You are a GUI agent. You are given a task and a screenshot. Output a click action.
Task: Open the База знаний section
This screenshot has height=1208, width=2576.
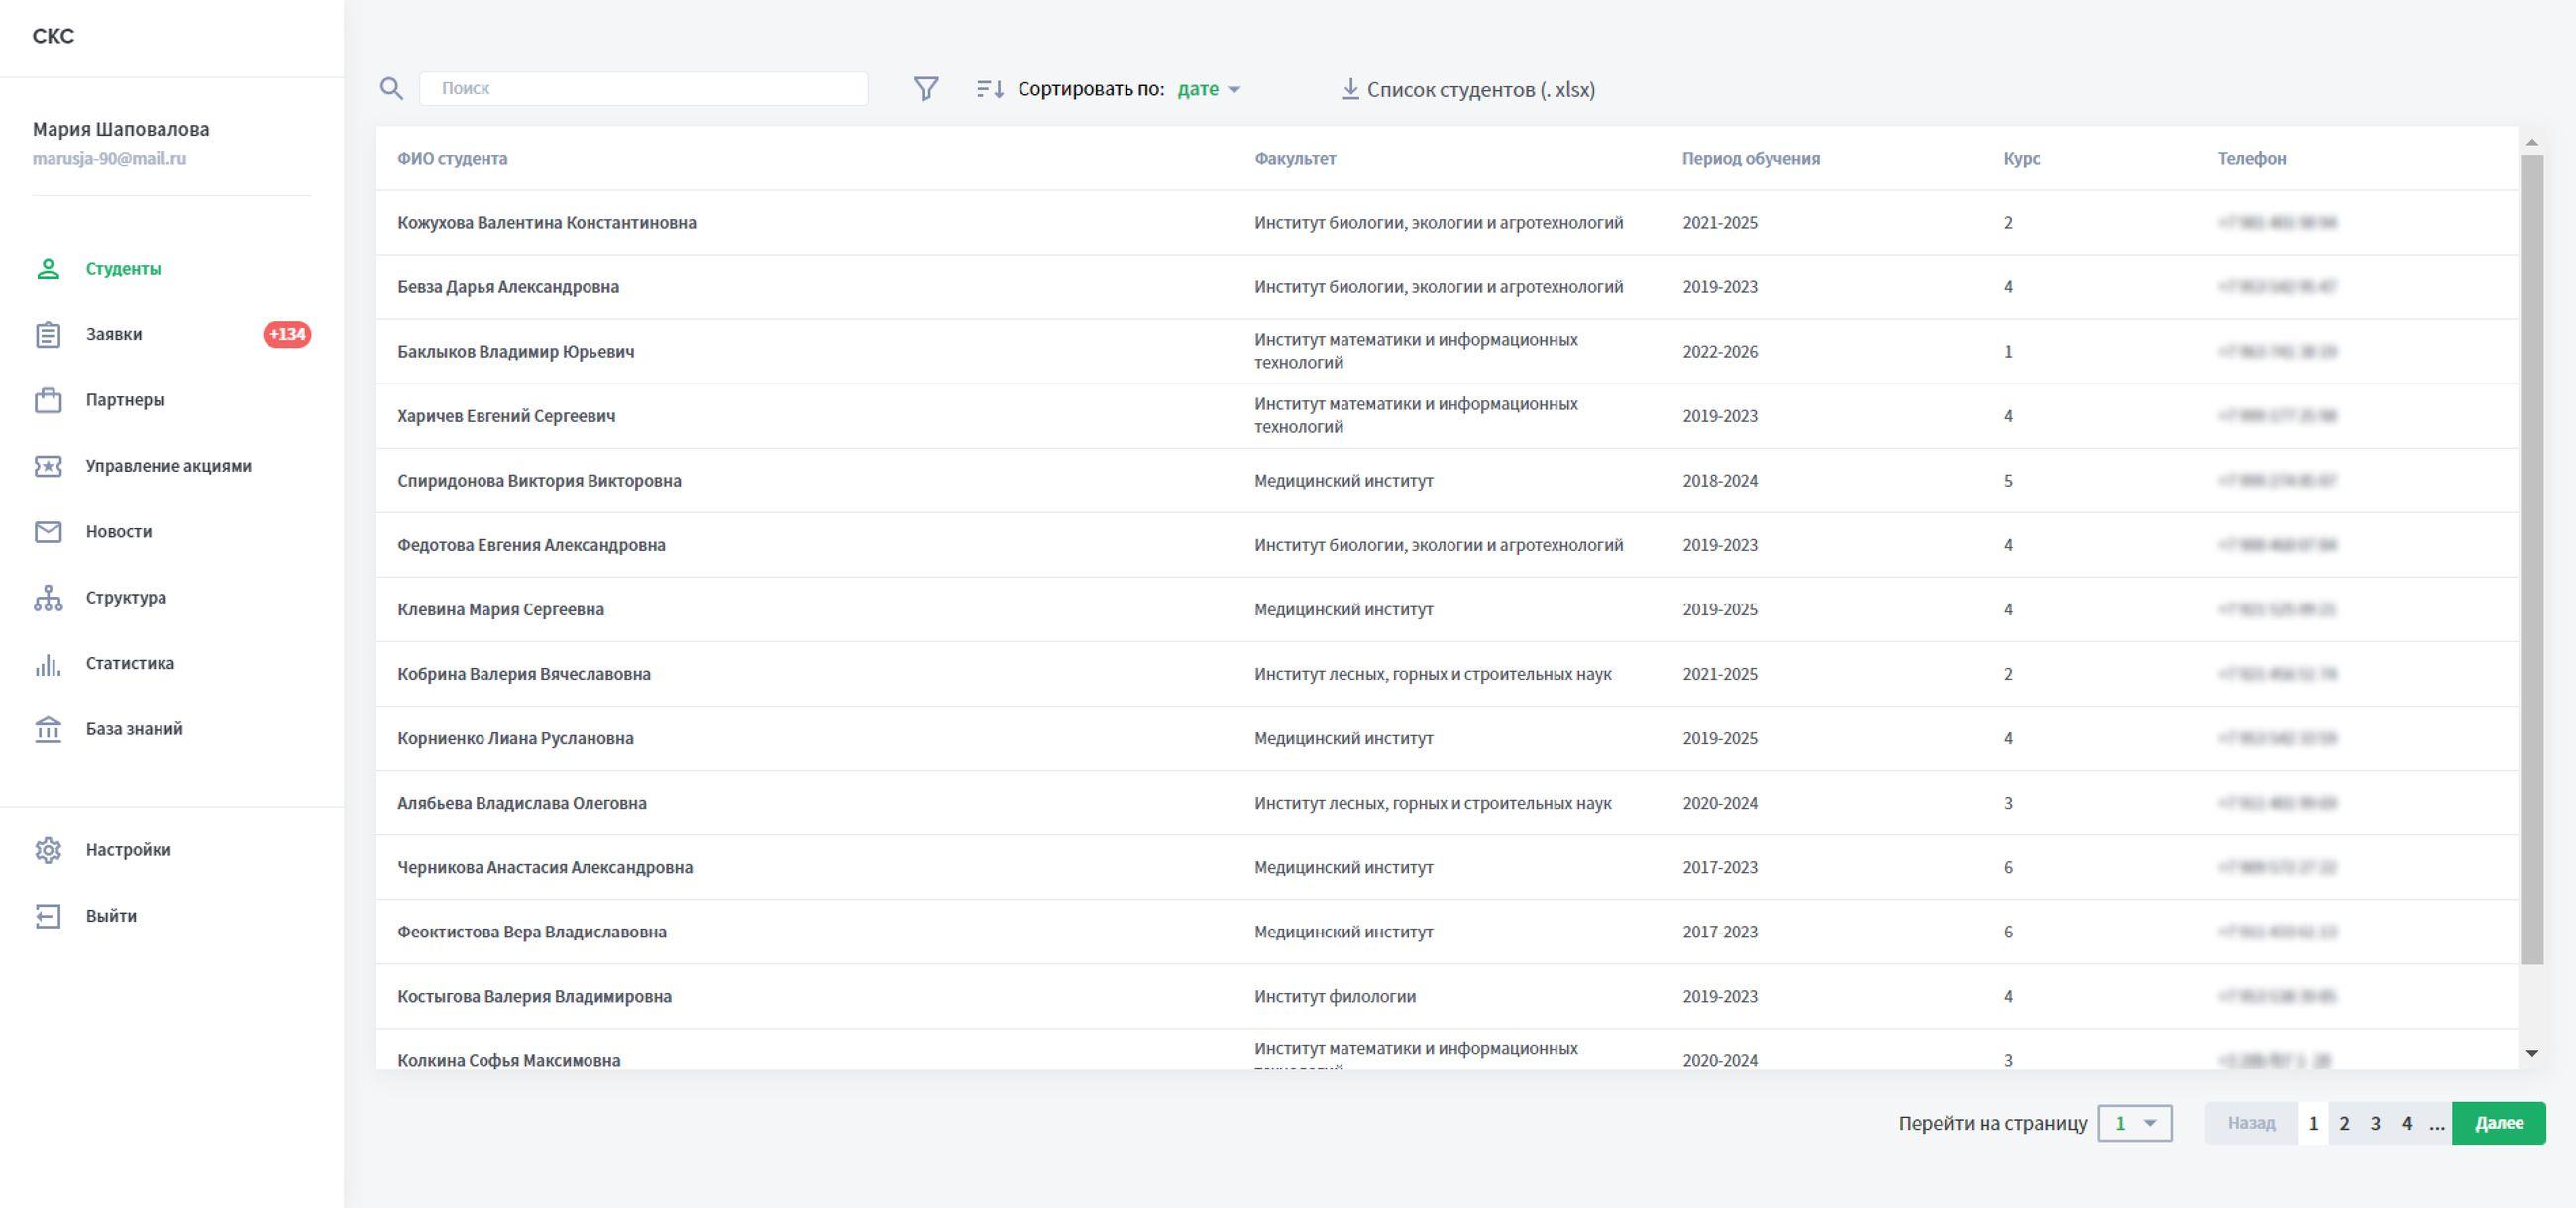134,729
